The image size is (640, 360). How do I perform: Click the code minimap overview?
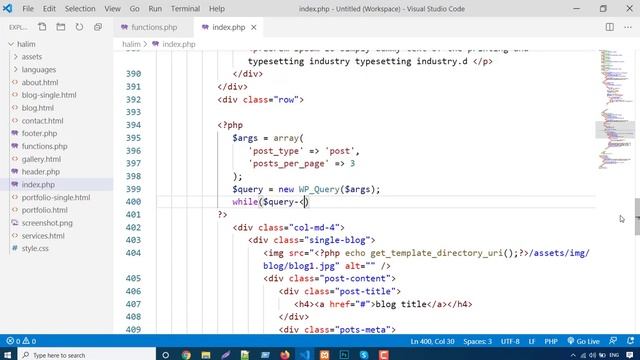(615, 110)
